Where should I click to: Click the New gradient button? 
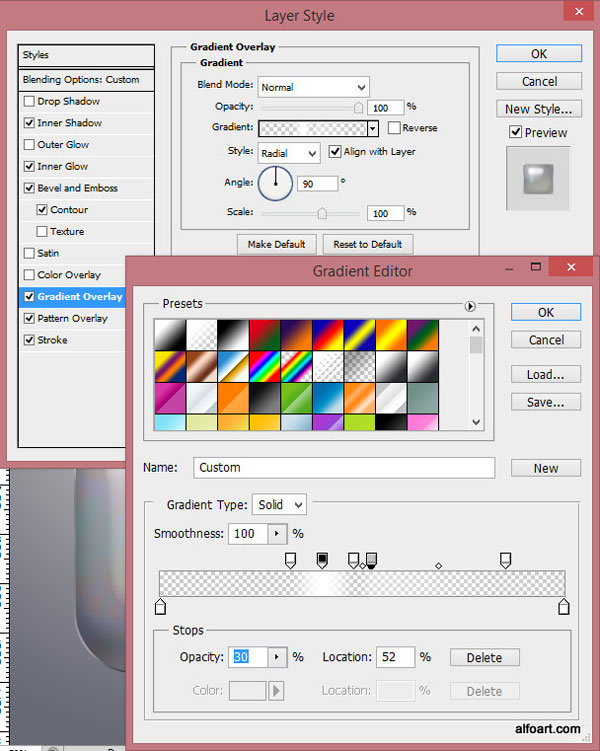[x=546, y=468]
